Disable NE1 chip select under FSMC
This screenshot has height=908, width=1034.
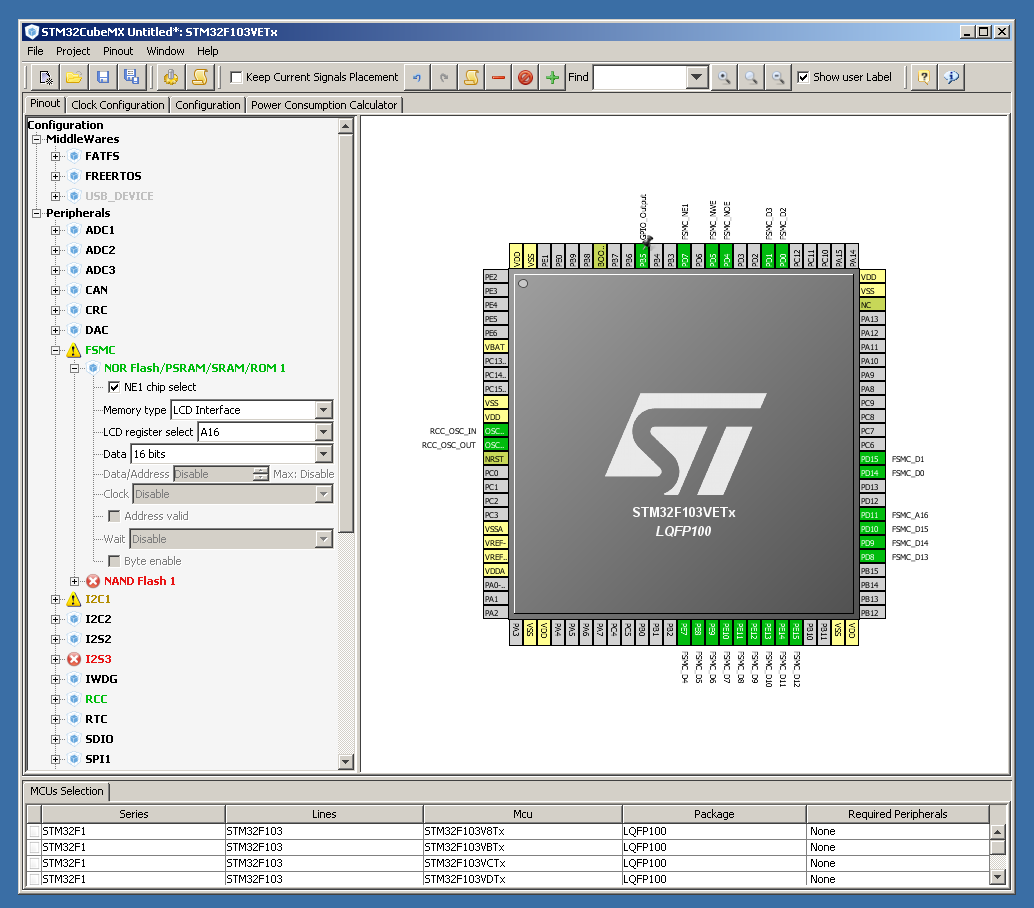pos(114,387)
